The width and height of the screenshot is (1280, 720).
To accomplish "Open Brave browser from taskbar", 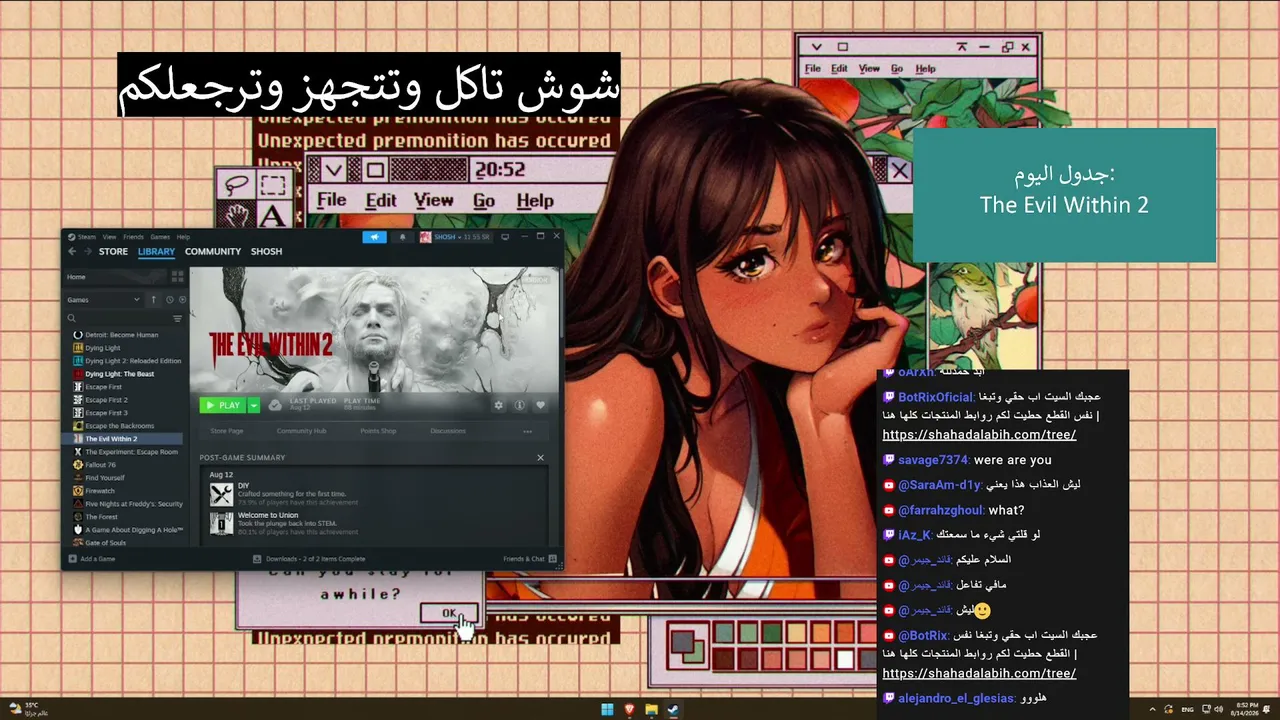I will 629,710.
